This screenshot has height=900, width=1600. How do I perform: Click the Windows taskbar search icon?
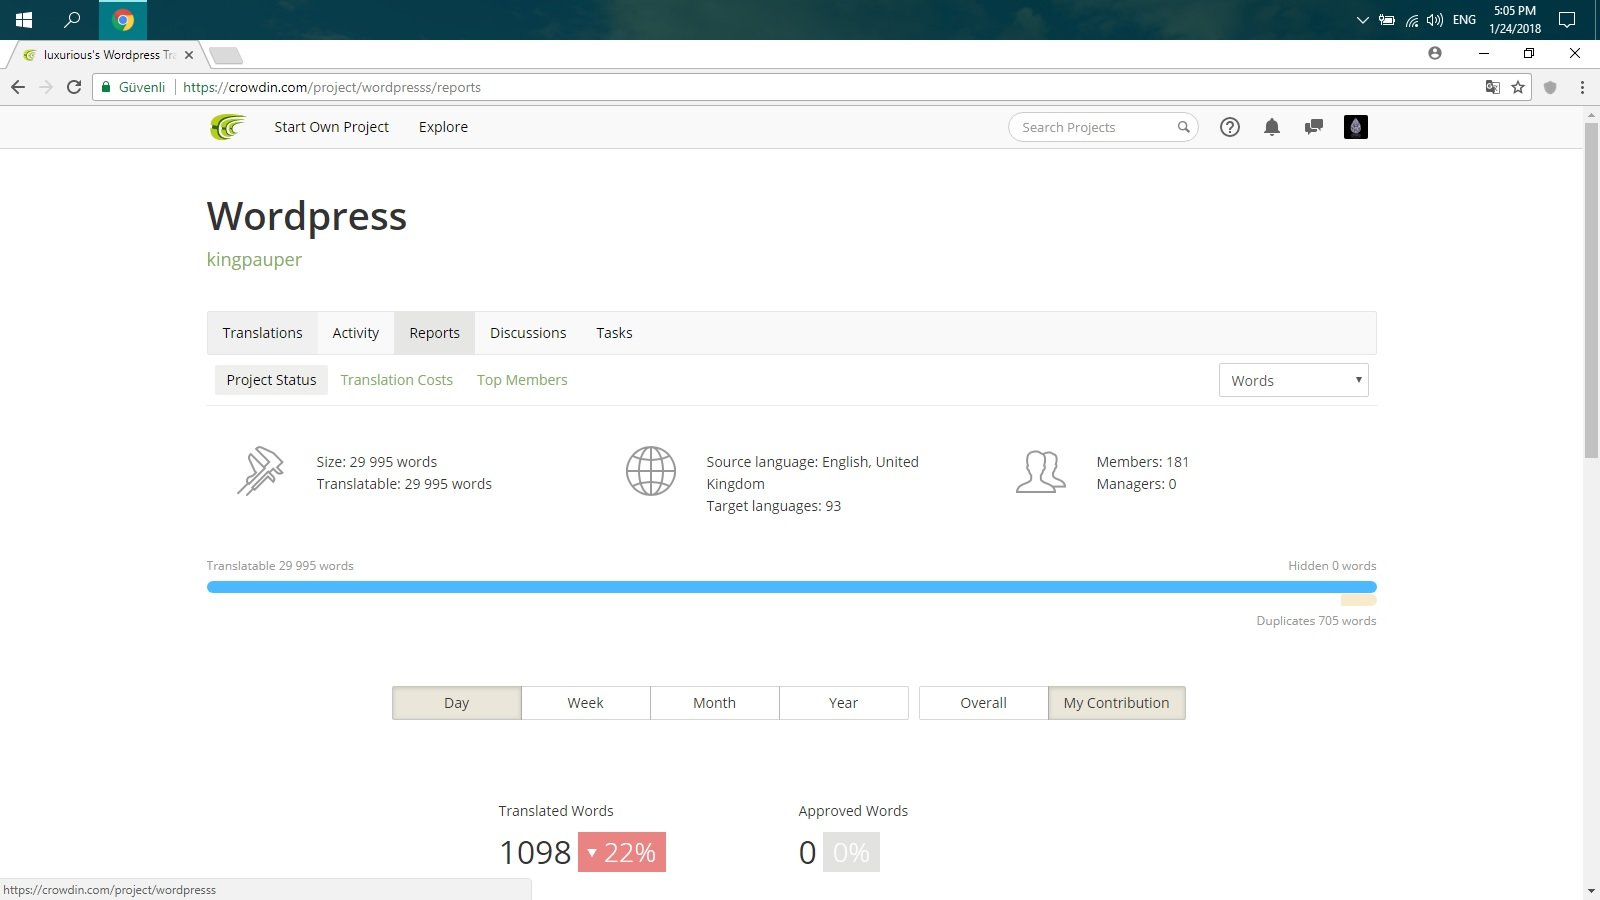tap(72, 20)
